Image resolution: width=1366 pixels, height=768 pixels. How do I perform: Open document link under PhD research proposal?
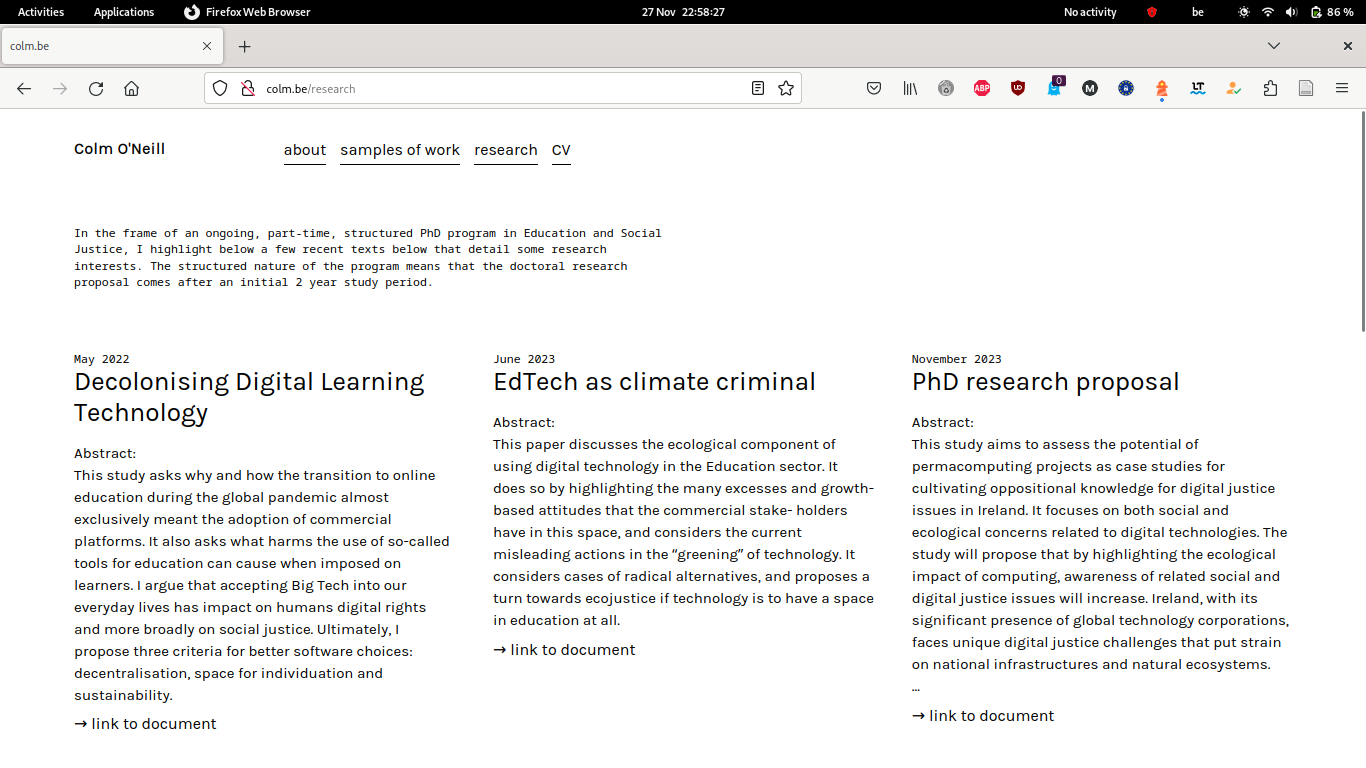coord(983,716)
